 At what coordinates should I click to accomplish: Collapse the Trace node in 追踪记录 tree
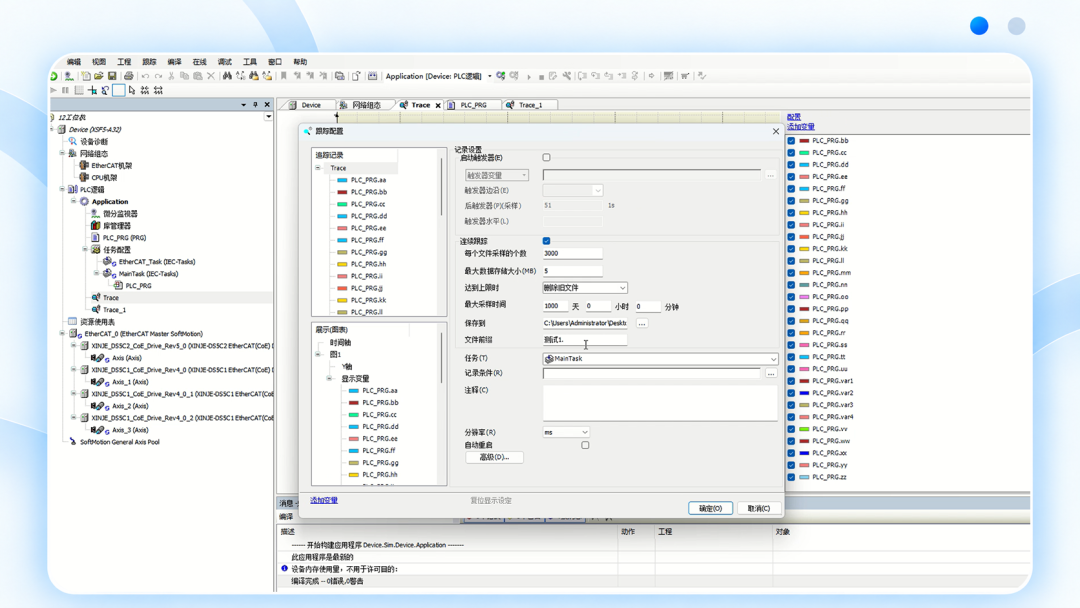pyautogui.click(x=318, y=168)
